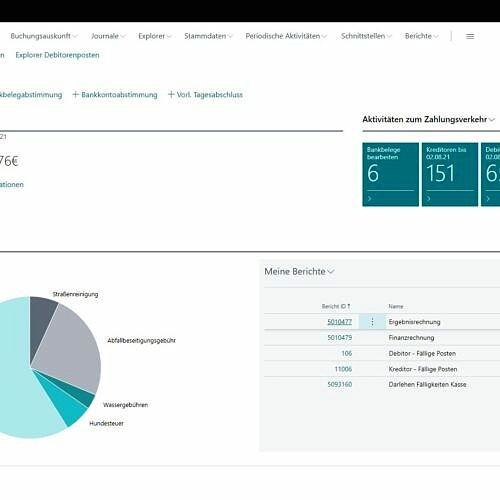Viewport: 500px width, 500px height.
Task: Open report ID 5010477 link
Action: click(x=339, y=322)
